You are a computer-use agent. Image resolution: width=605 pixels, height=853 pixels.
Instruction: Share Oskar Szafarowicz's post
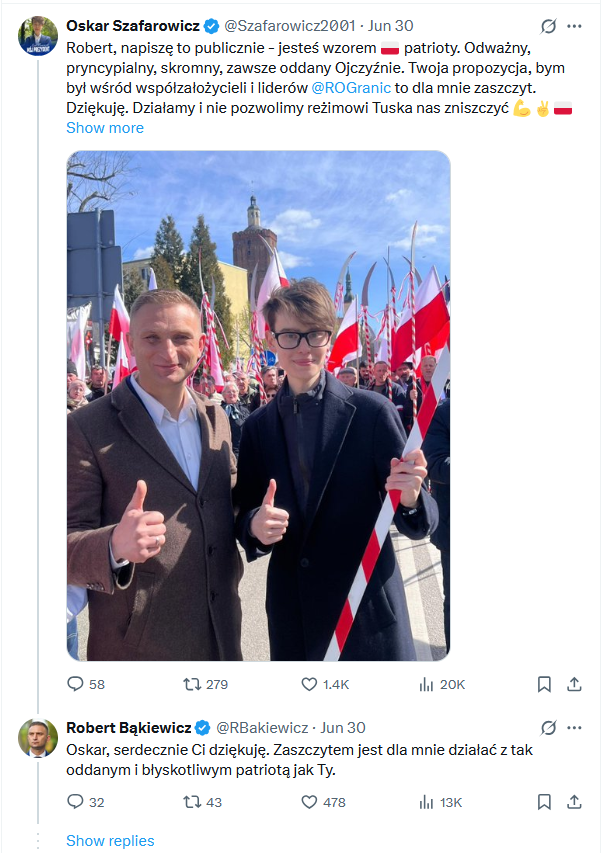(574, 685)
